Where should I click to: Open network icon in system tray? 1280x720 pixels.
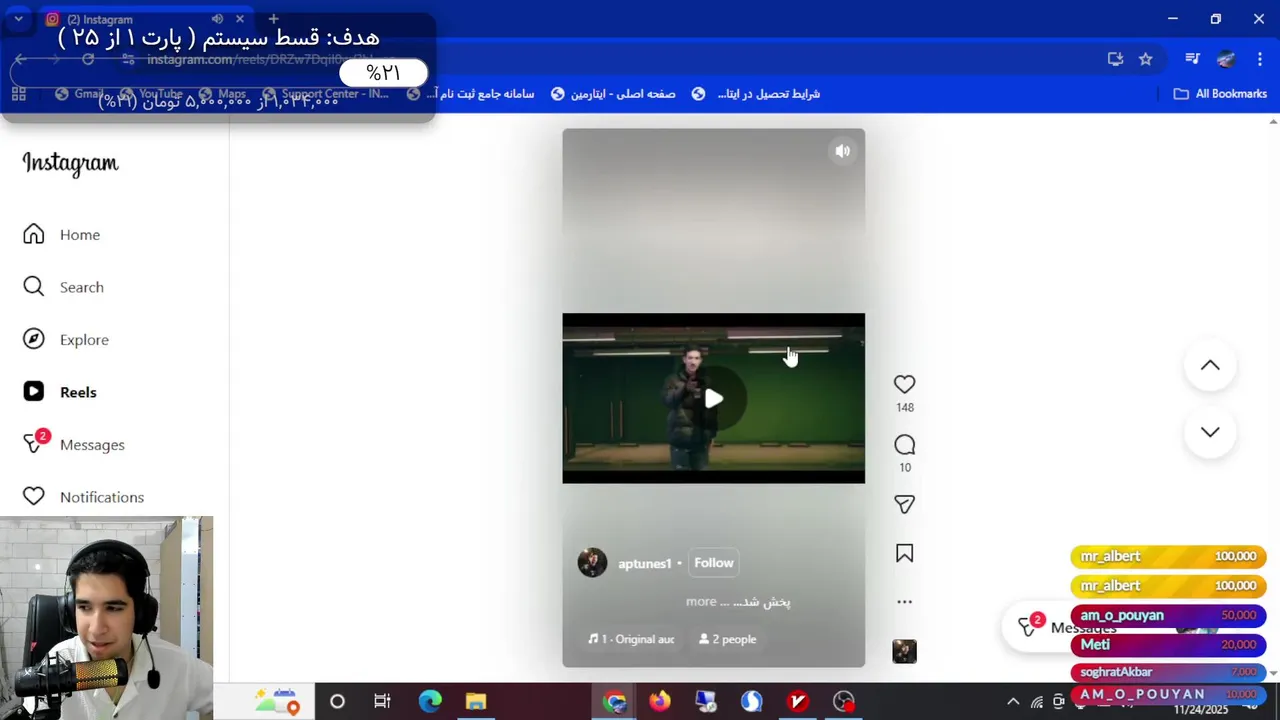coord(1037,702)
